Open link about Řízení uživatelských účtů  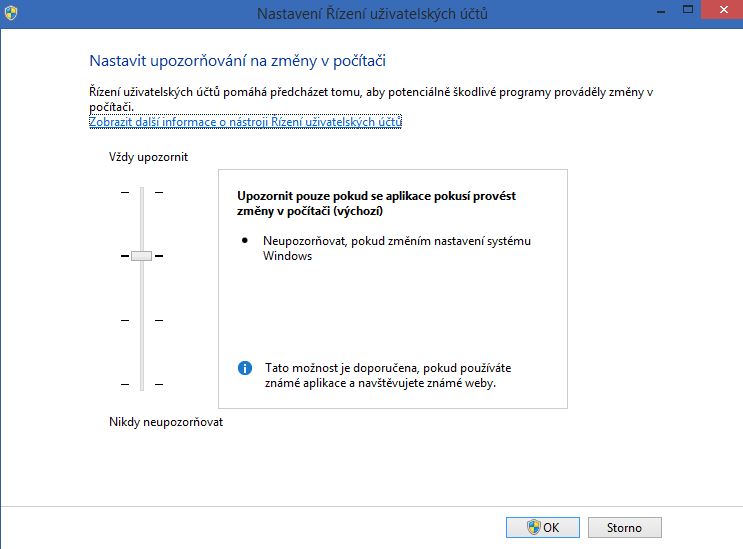pyautogui.click(x=245, y=122)
